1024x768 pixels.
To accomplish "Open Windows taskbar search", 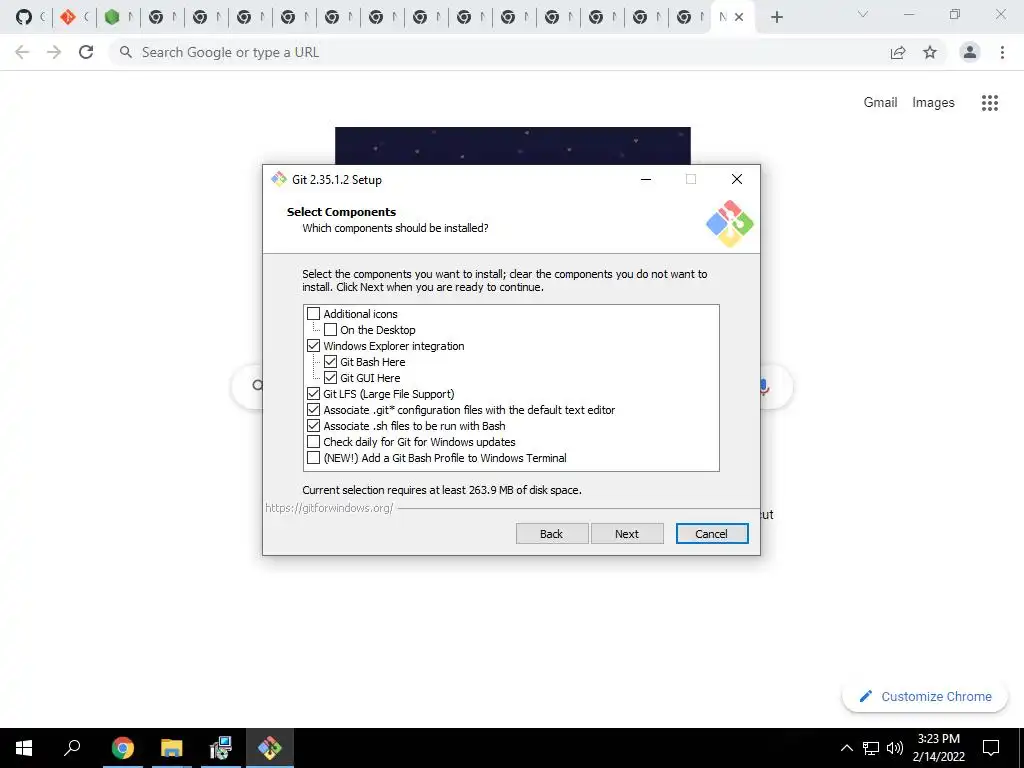I will 72,748.
